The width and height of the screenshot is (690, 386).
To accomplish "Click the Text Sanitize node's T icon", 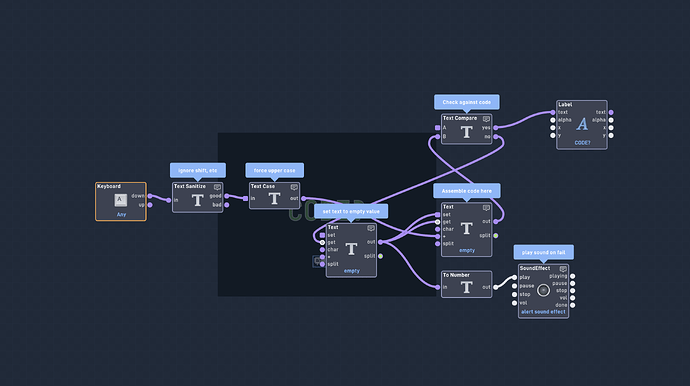I will click(198, 201).
